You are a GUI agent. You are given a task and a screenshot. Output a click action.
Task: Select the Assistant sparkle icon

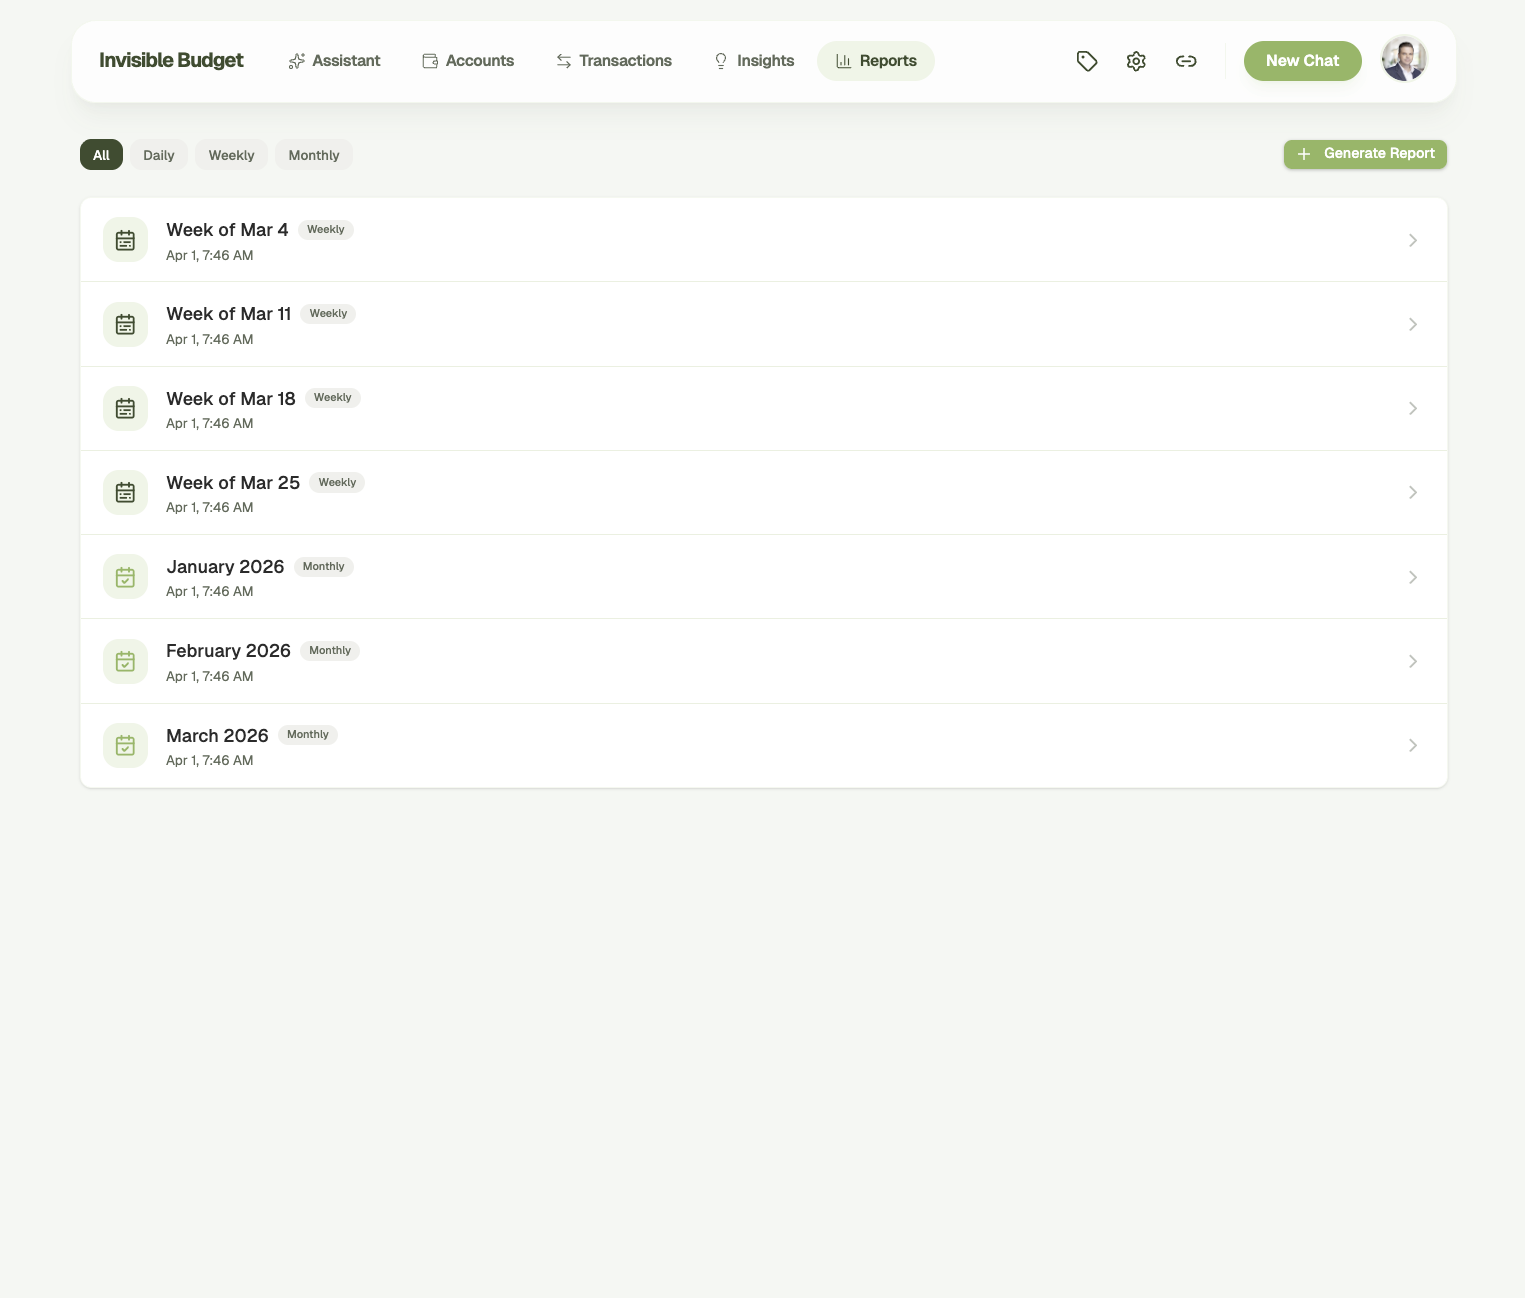[x=296, y=61]
